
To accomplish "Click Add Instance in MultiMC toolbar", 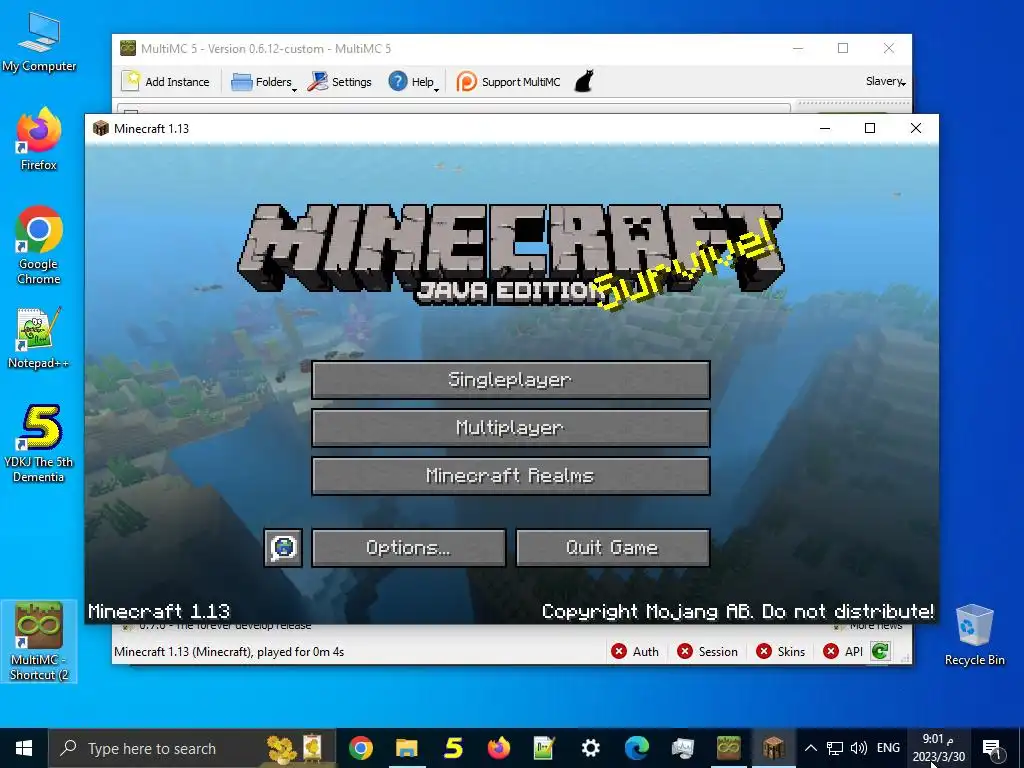I will (x=166, y=82).
